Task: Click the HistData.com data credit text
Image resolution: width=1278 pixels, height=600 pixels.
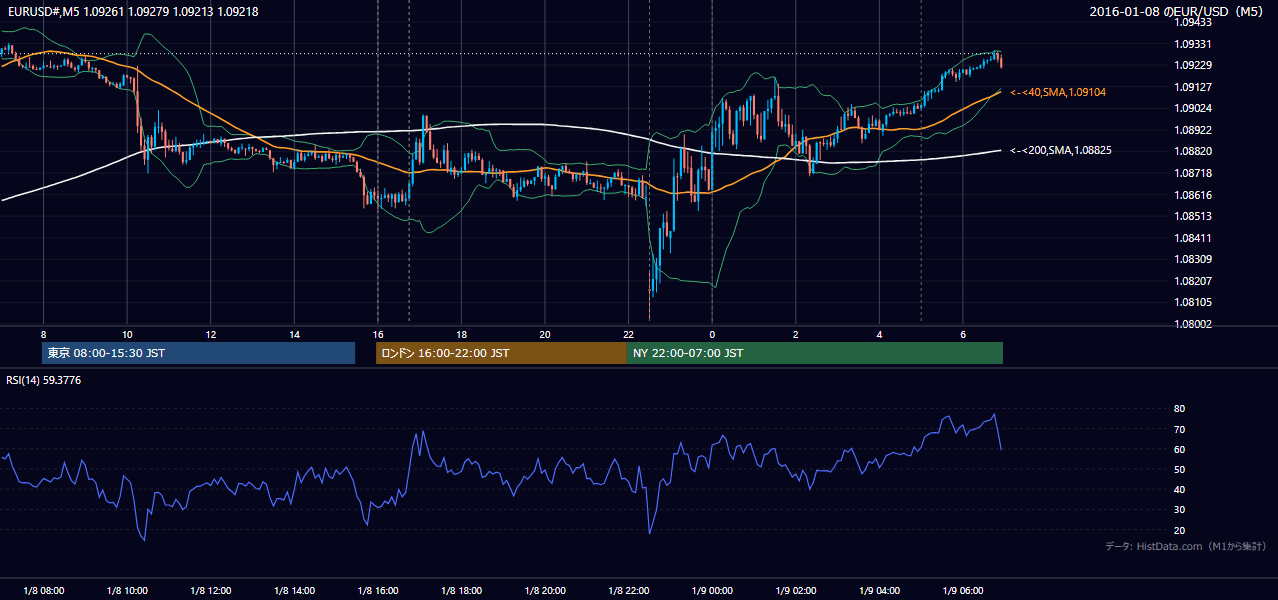Action: pos(1186,546)
